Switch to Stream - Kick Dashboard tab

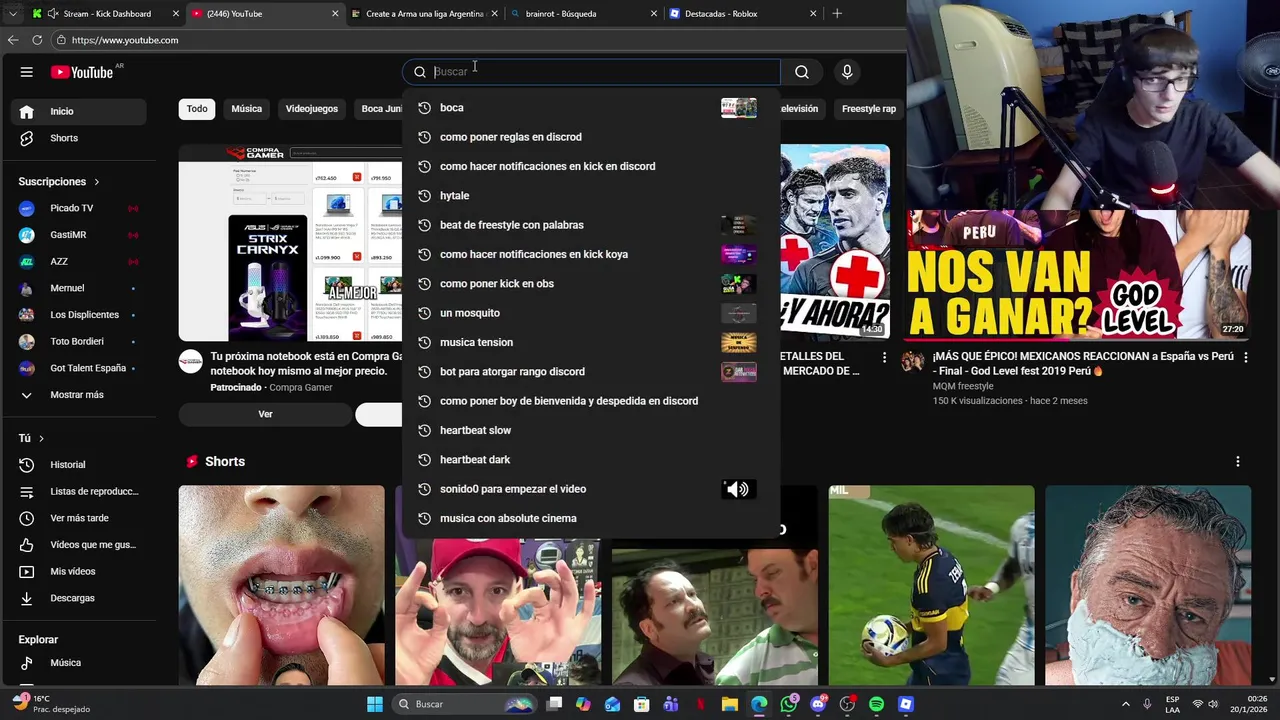(x=107, y=14)
